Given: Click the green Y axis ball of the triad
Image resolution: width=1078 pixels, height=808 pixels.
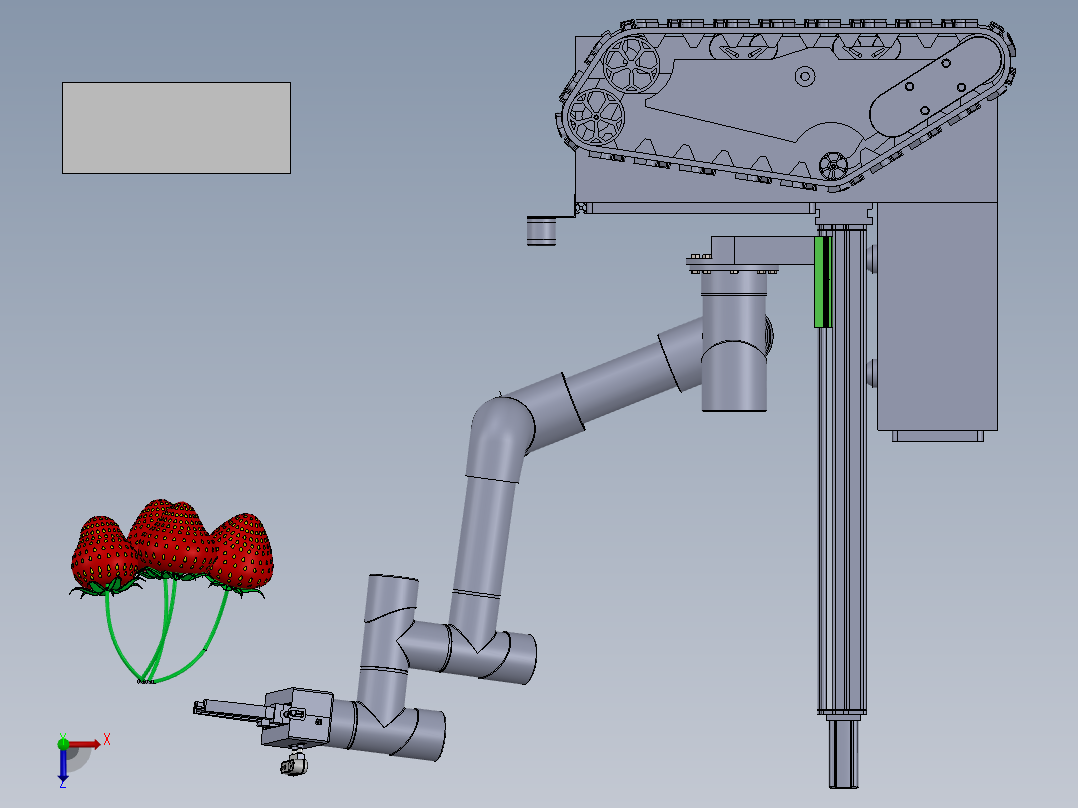Looking at the screenshot, I should 63,743.
